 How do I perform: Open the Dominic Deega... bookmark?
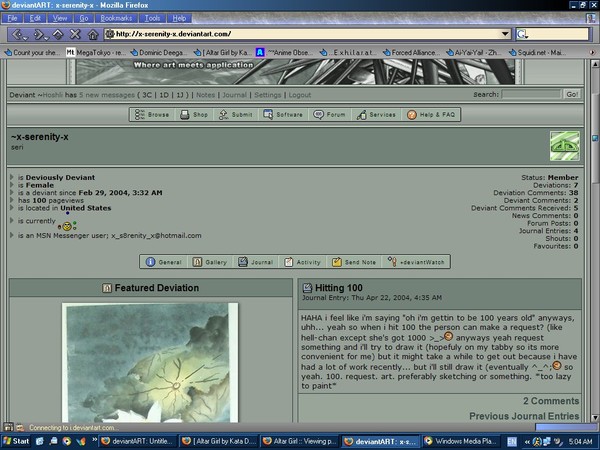158,52
